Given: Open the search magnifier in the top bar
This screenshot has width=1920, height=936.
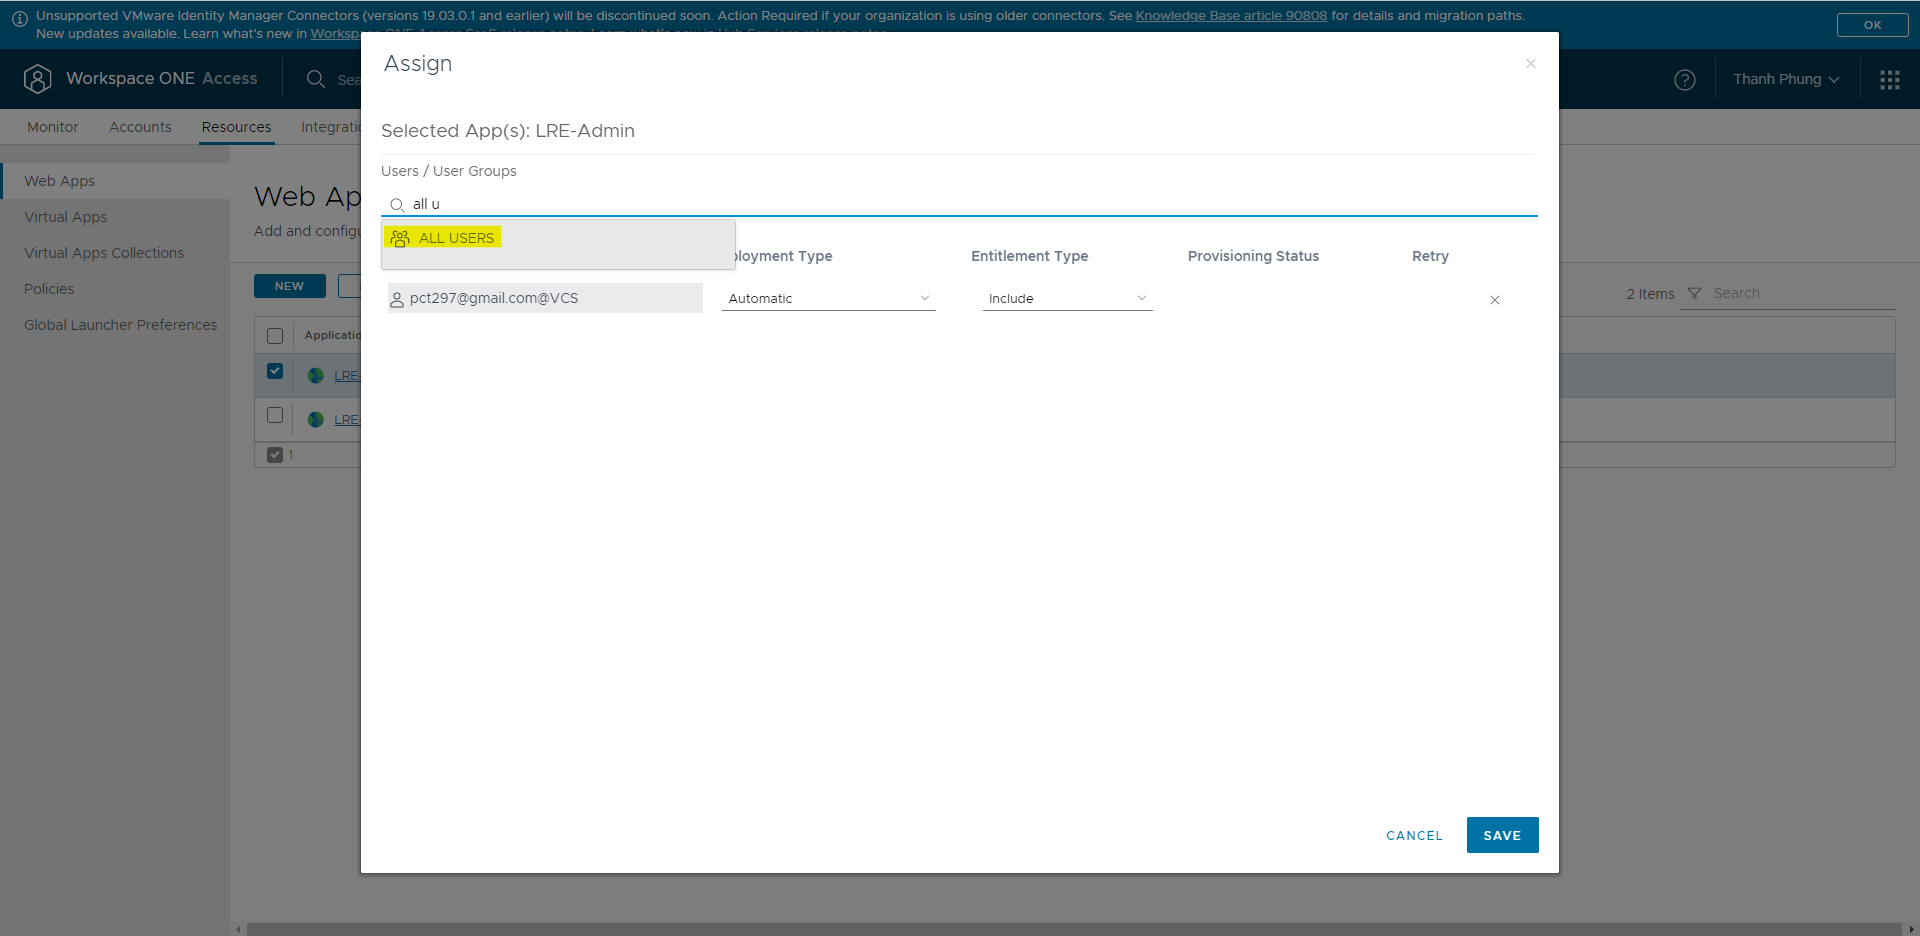Looking at the screenshot, I should 315,79.
